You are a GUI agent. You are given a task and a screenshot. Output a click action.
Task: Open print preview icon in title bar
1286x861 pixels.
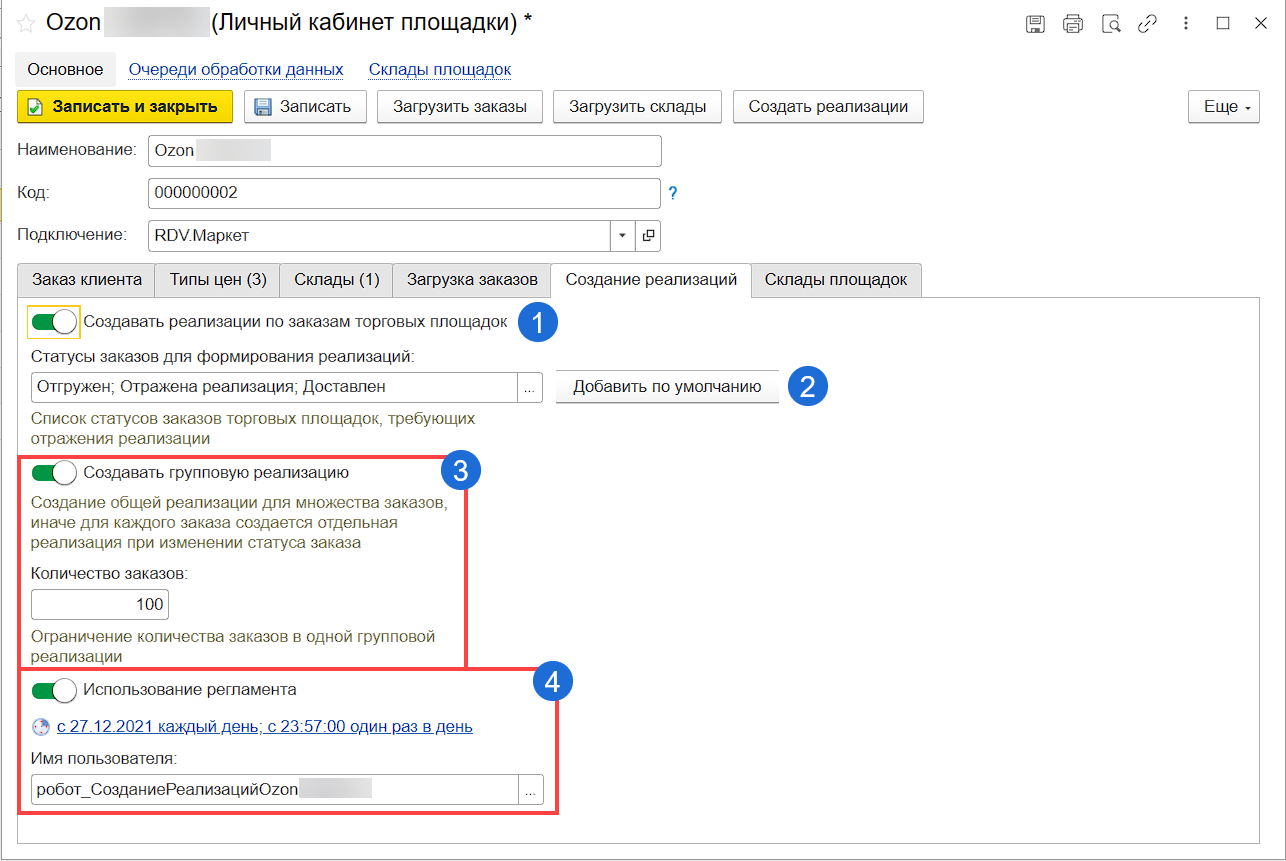point(1110,24)
